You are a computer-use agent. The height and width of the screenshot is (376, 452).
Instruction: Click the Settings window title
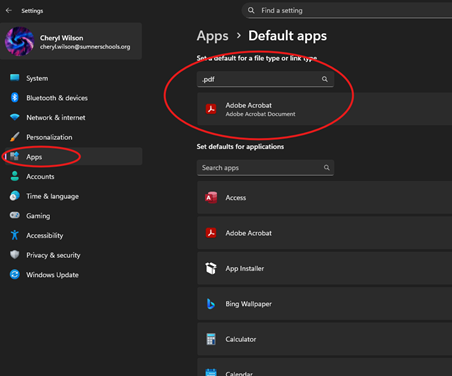(32, 11)
